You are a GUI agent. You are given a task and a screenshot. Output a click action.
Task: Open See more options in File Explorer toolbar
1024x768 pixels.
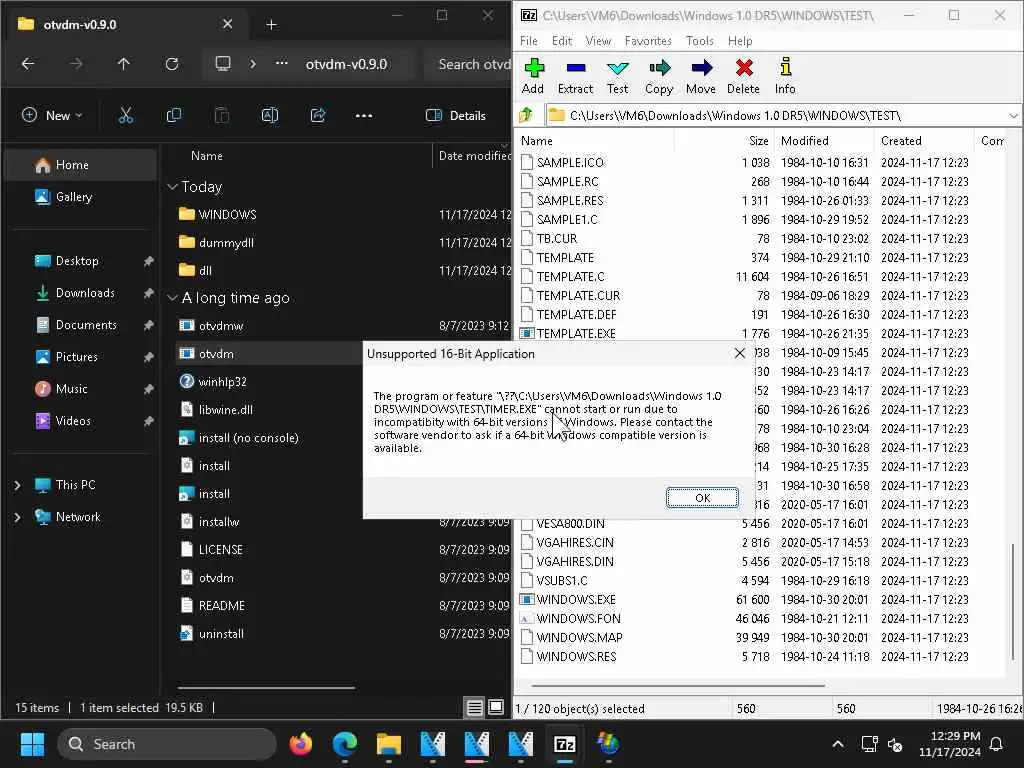(x=364, y=116)
